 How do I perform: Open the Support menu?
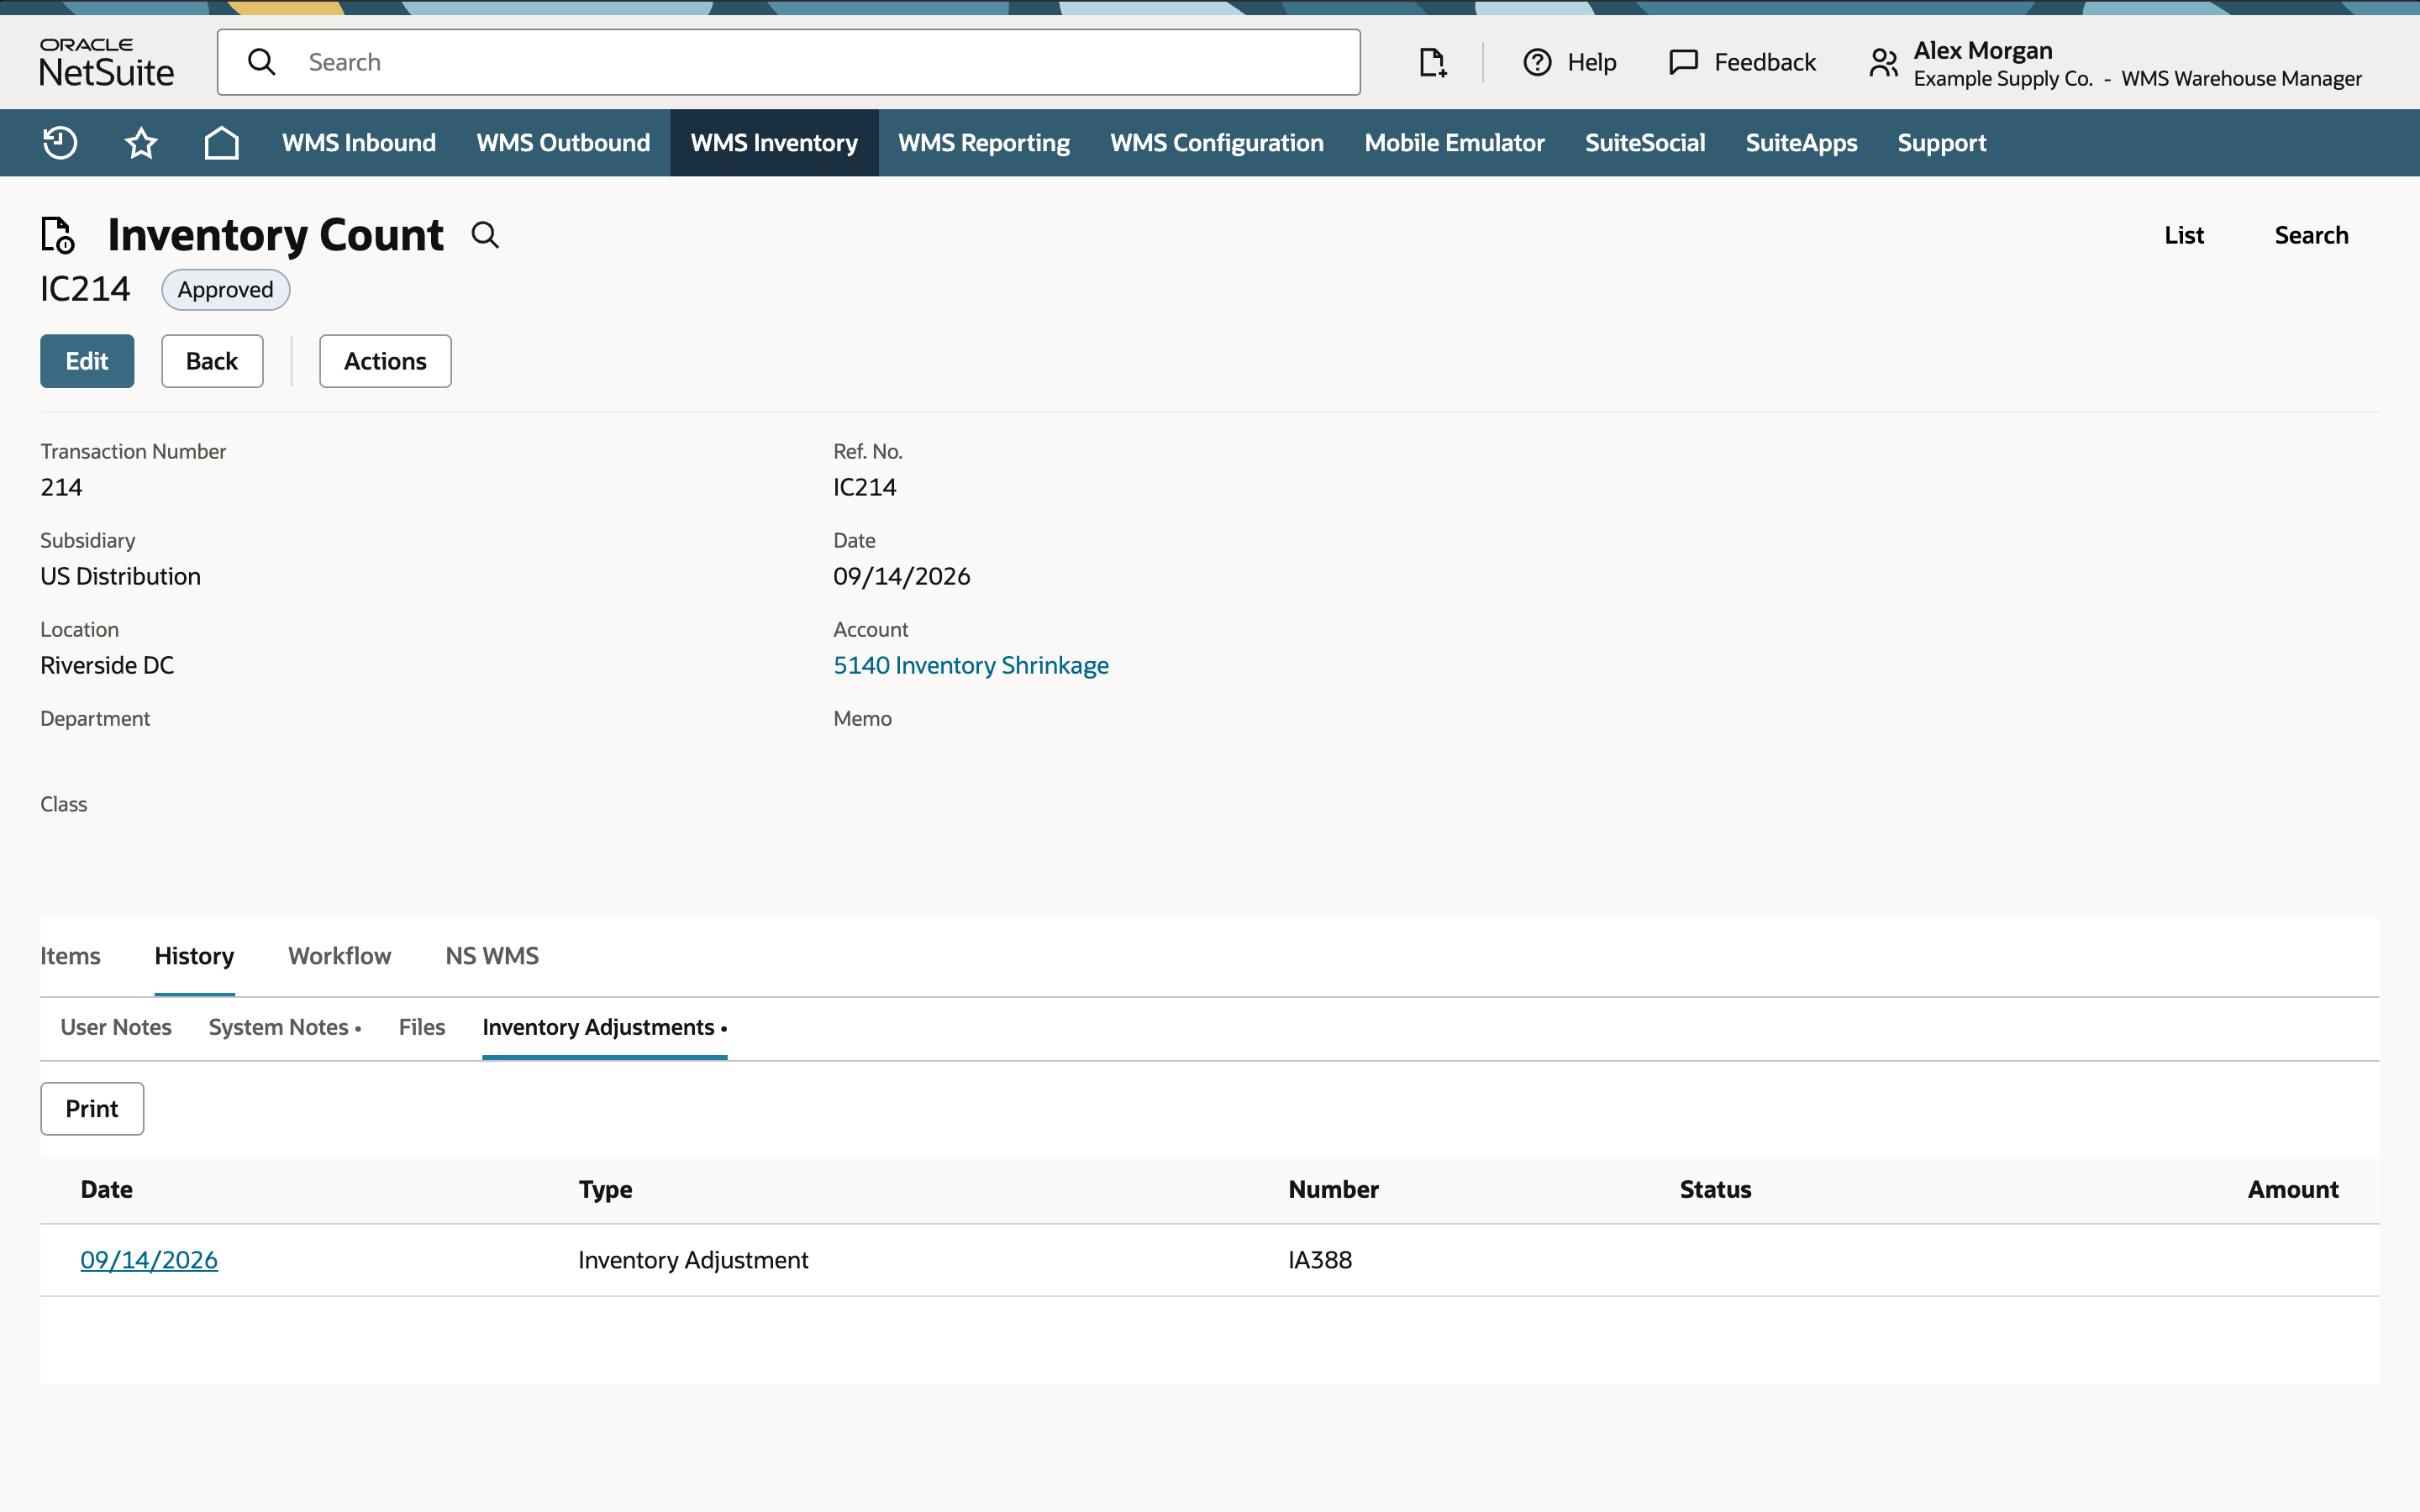click(x=1942, y=143)
